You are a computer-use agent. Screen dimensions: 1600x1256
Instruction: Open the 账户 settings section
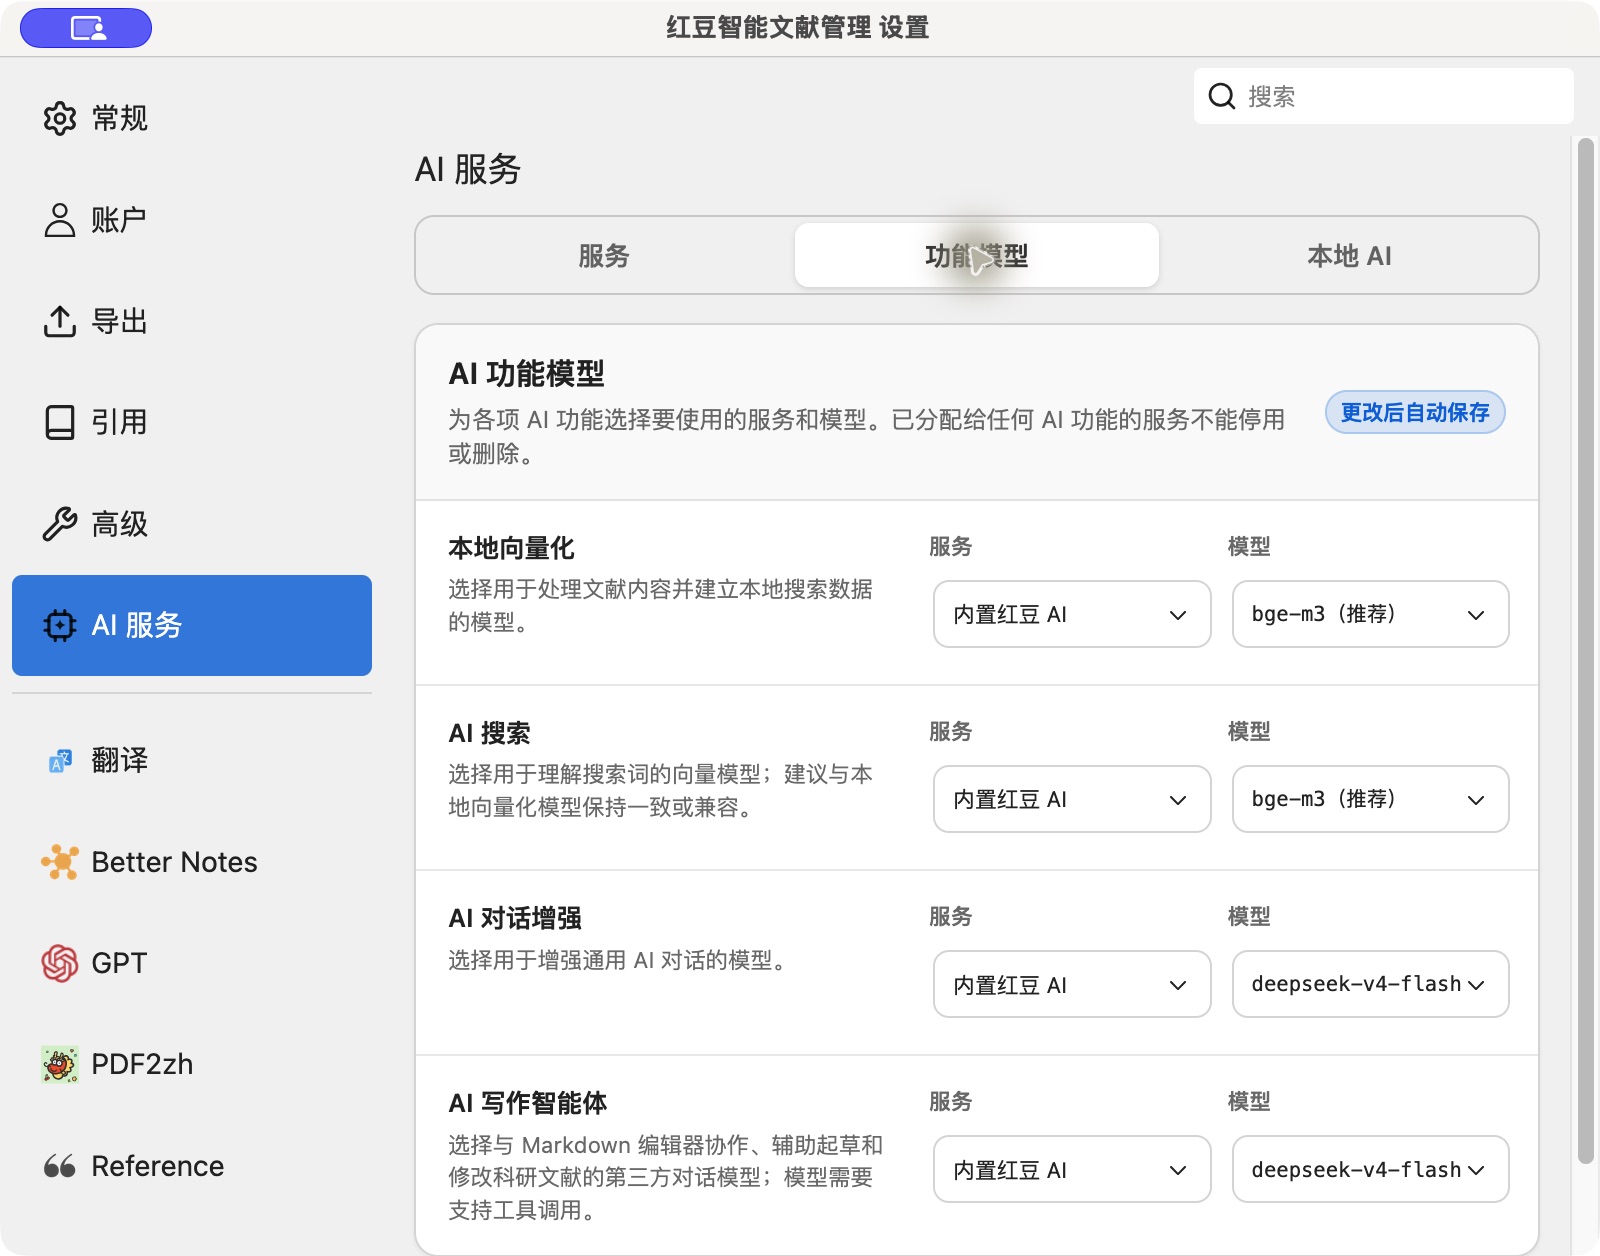pyautogui.click(x=192, y=220)
